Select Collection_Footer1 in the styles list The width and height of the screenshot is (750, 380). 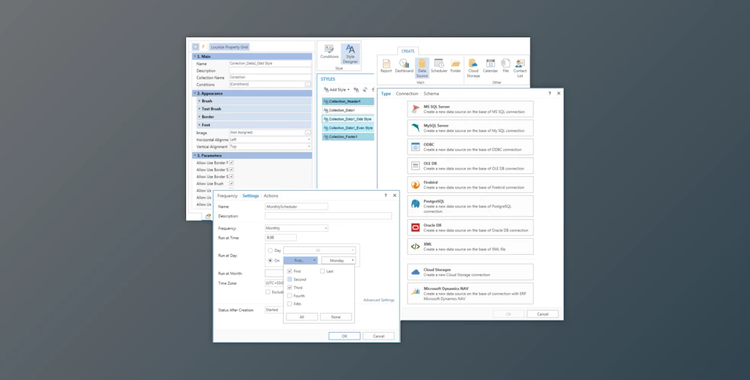348,137
